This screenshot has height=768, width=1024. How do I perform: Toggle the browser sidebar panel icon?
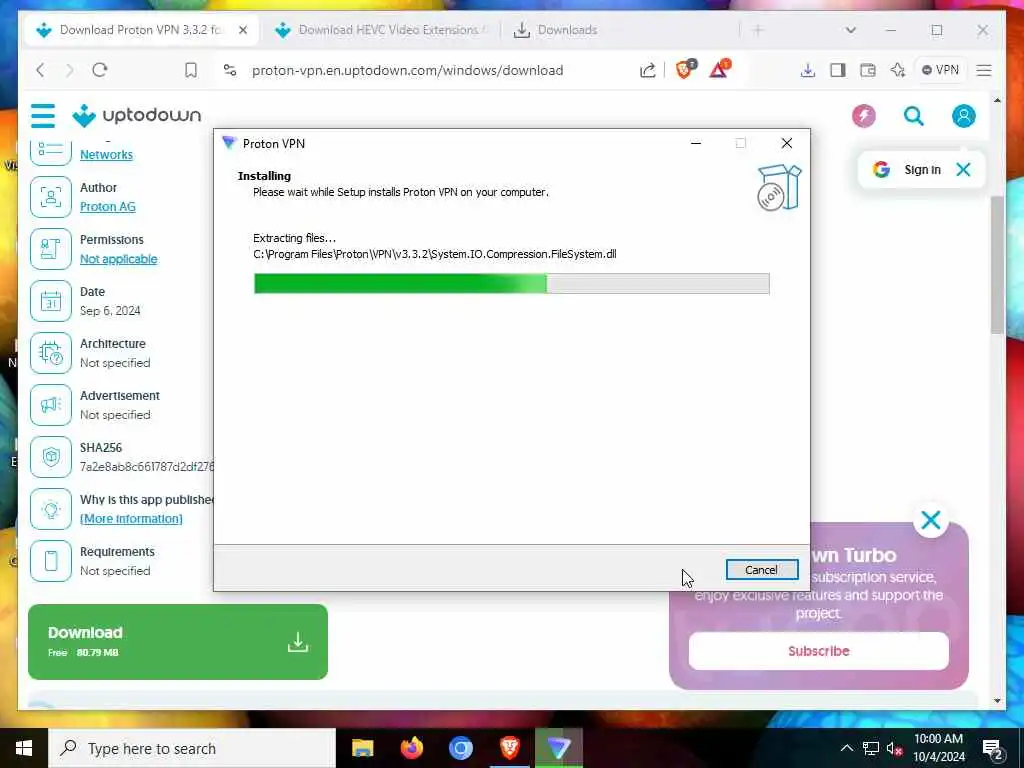click(x=838, y=70)
